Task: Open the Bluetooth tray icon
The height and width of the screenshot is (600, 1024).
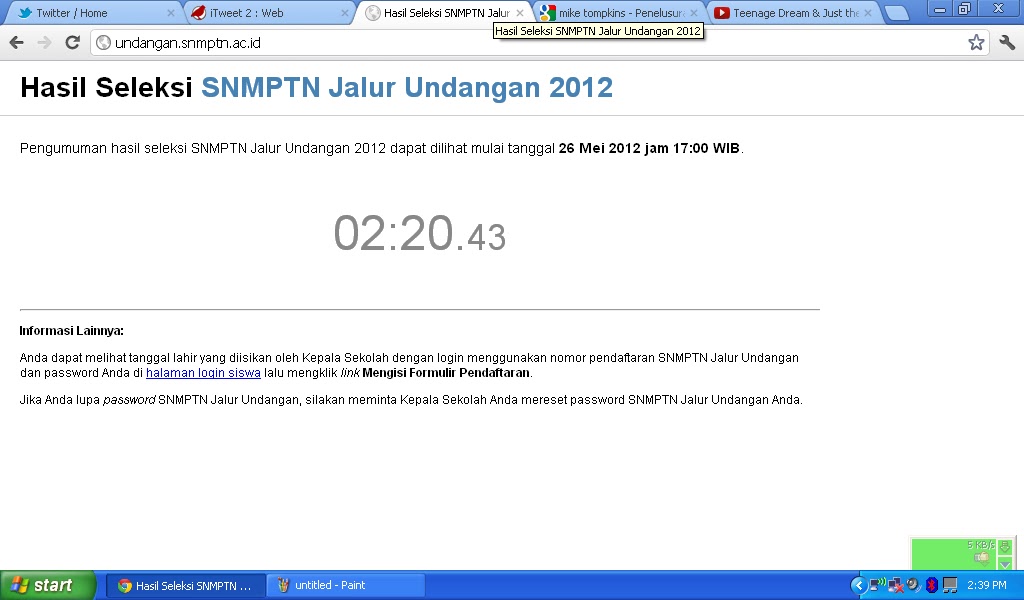Action: click(x=932, y=585)
